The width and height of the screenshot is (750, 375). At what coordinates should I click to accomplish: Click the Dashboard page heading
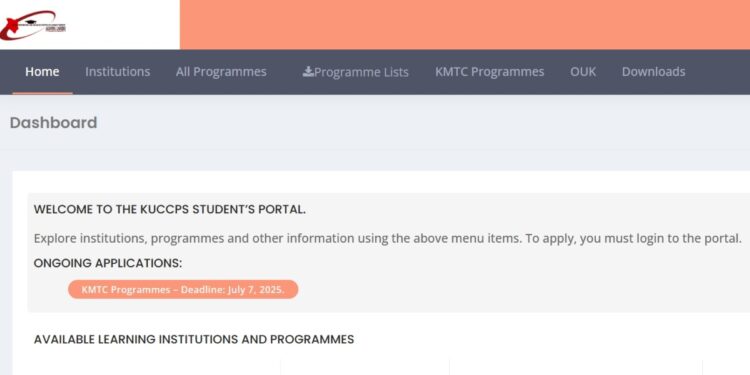(54, 123)
